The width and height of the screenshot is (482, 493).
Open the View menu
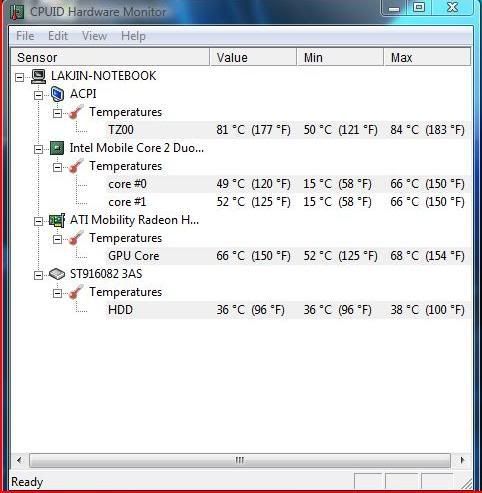pyautogui.click(x=95, y=36)
